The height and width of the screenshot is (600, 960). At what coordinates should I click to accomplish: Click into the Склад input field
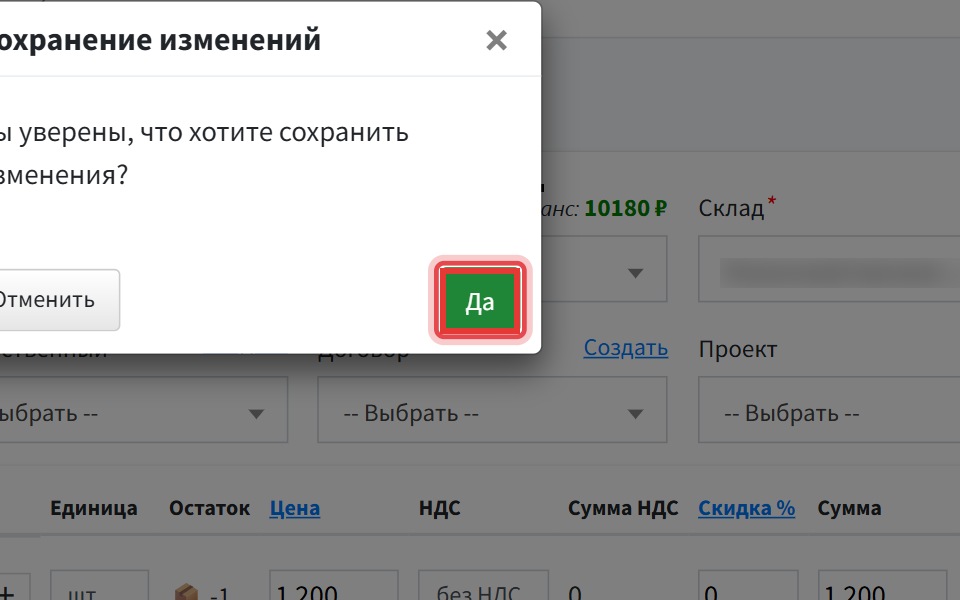coord(829,269)
